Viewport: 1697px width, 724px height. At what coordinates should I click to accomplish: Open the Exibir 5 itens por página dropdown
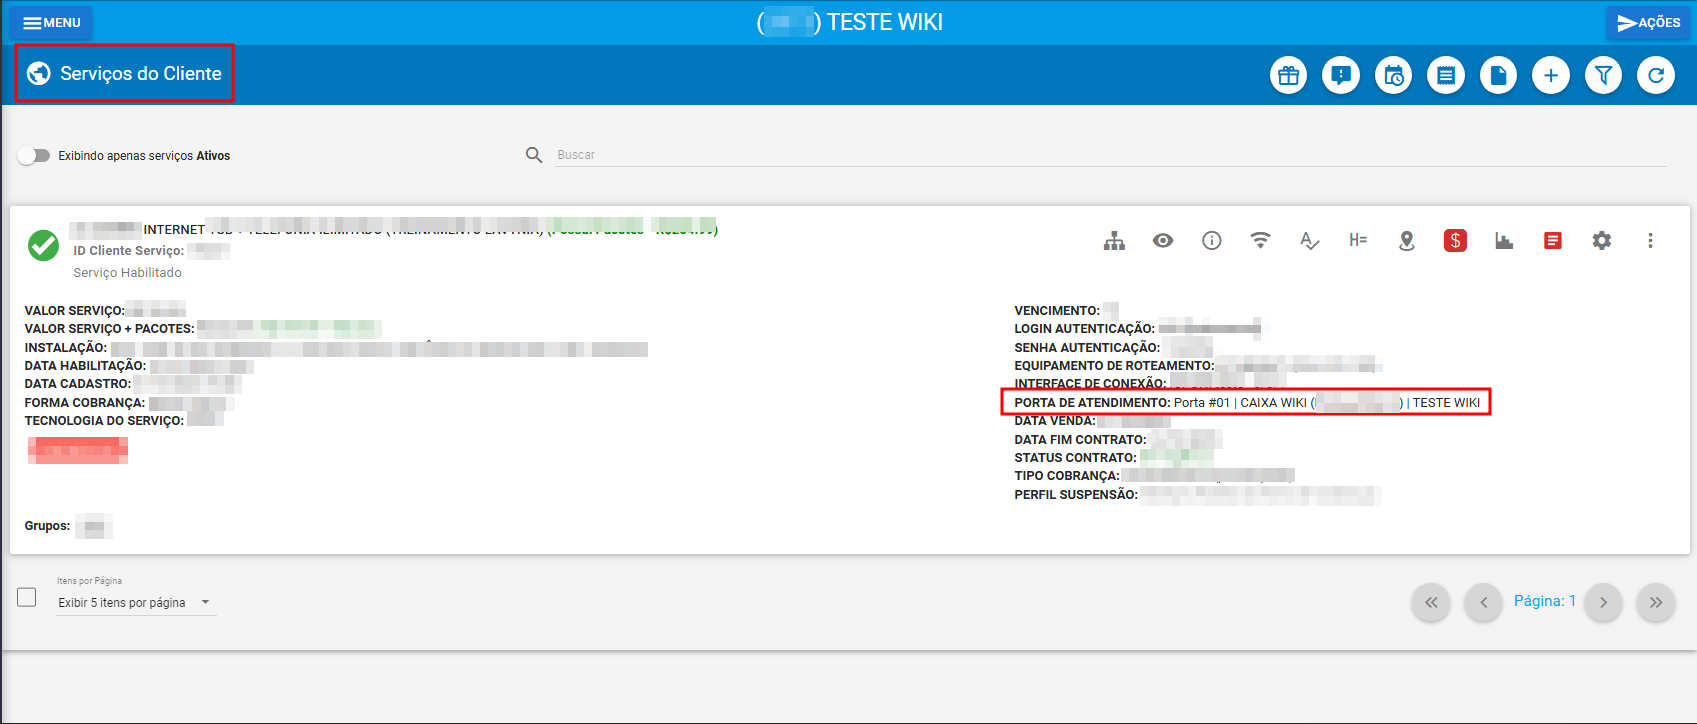pos(136,603)
